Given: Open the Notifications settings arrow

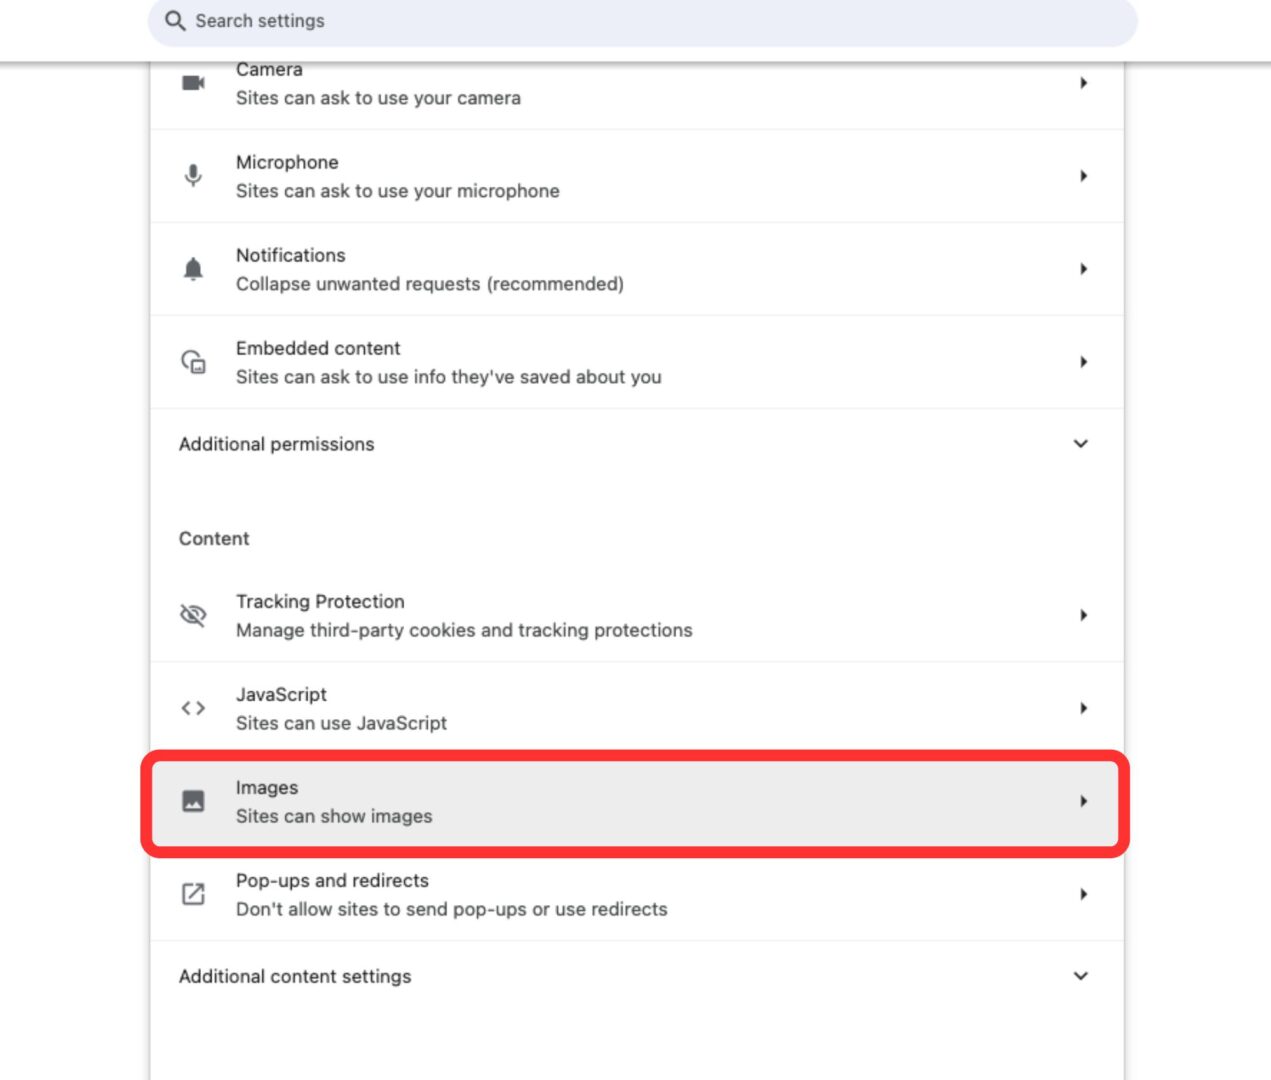Looking at the screenshot, I should coord(1084,269).
